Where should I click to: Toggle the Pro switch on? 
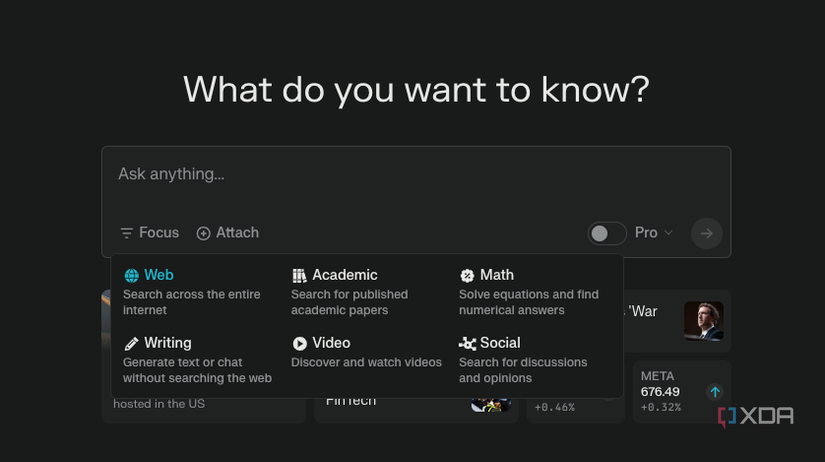click(607, 233)
